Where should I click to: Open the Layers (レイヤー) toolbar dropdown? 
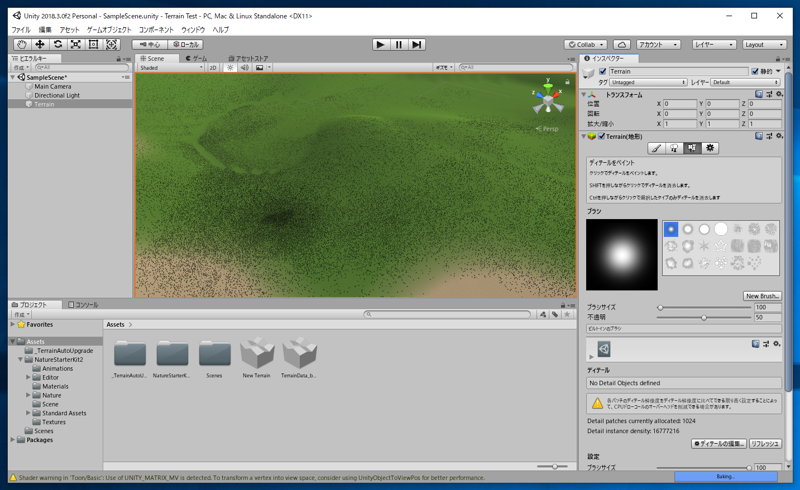tap(714, 44)
